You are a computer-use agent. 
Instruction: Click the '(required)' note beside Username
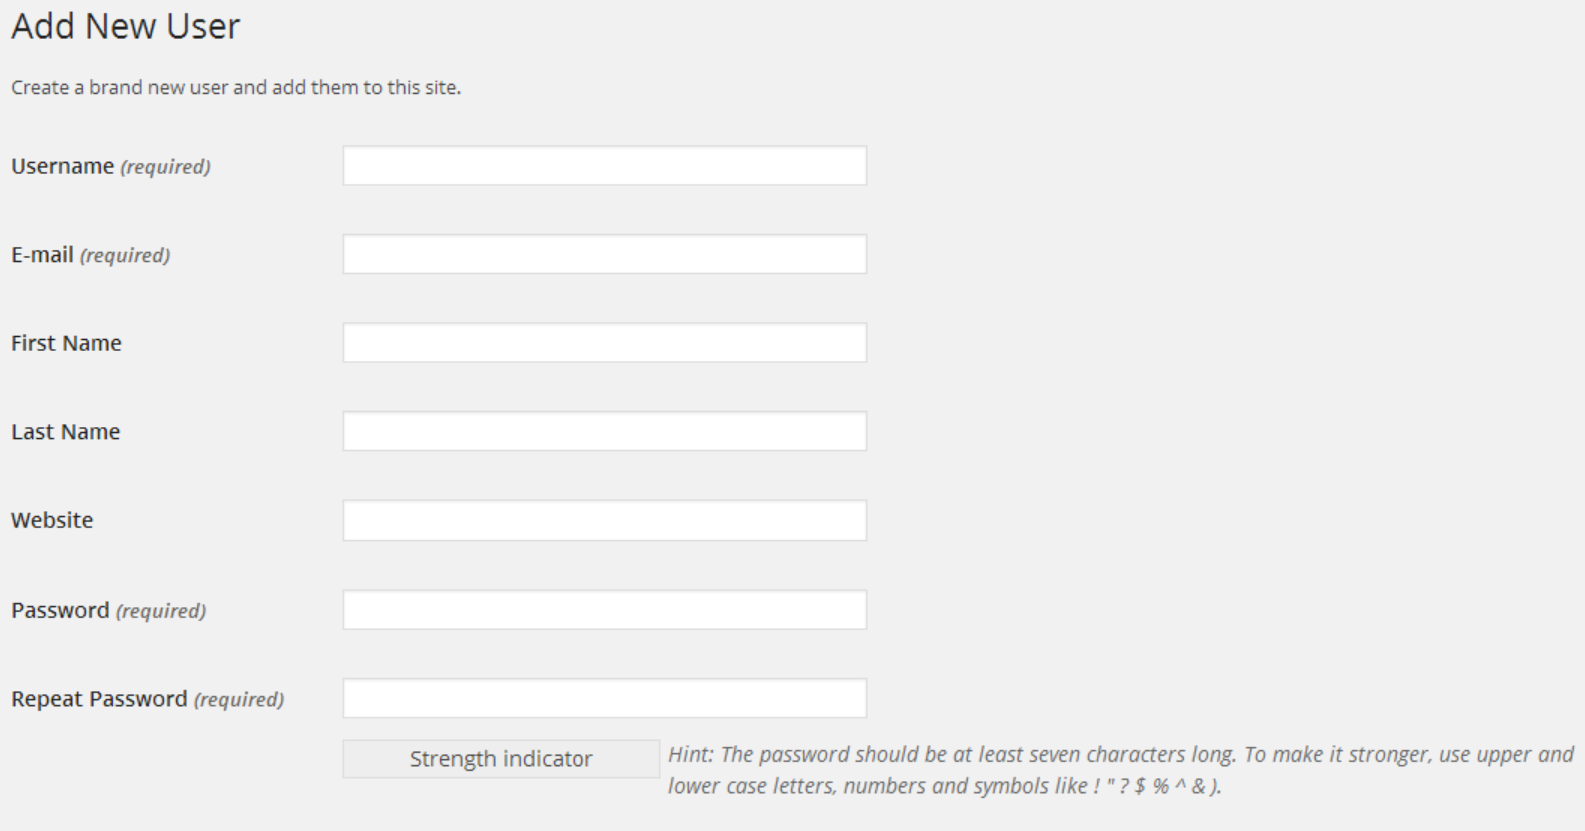pos(165,167)
